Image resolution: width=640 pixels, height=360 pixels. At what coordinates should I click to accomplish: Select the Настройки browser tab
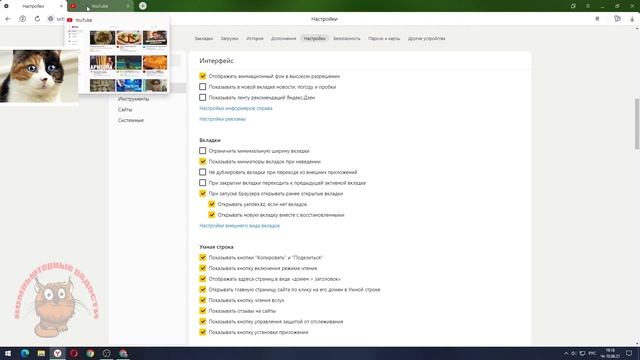click(x=33, y=6)
